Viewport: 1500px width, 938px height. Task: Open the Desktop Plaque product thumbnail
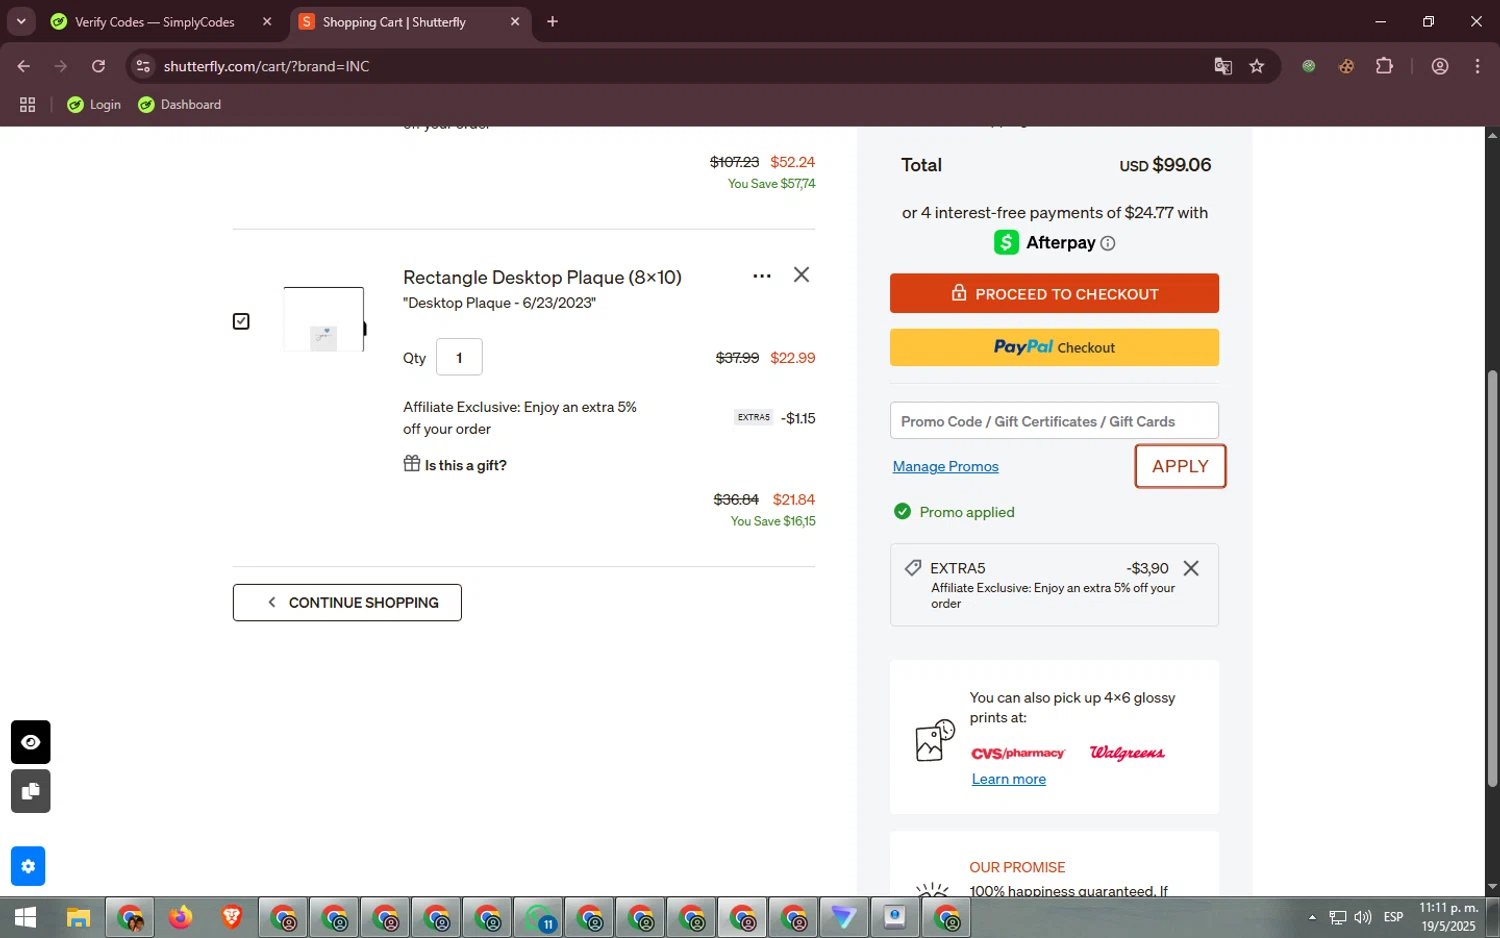coord(324,320)
